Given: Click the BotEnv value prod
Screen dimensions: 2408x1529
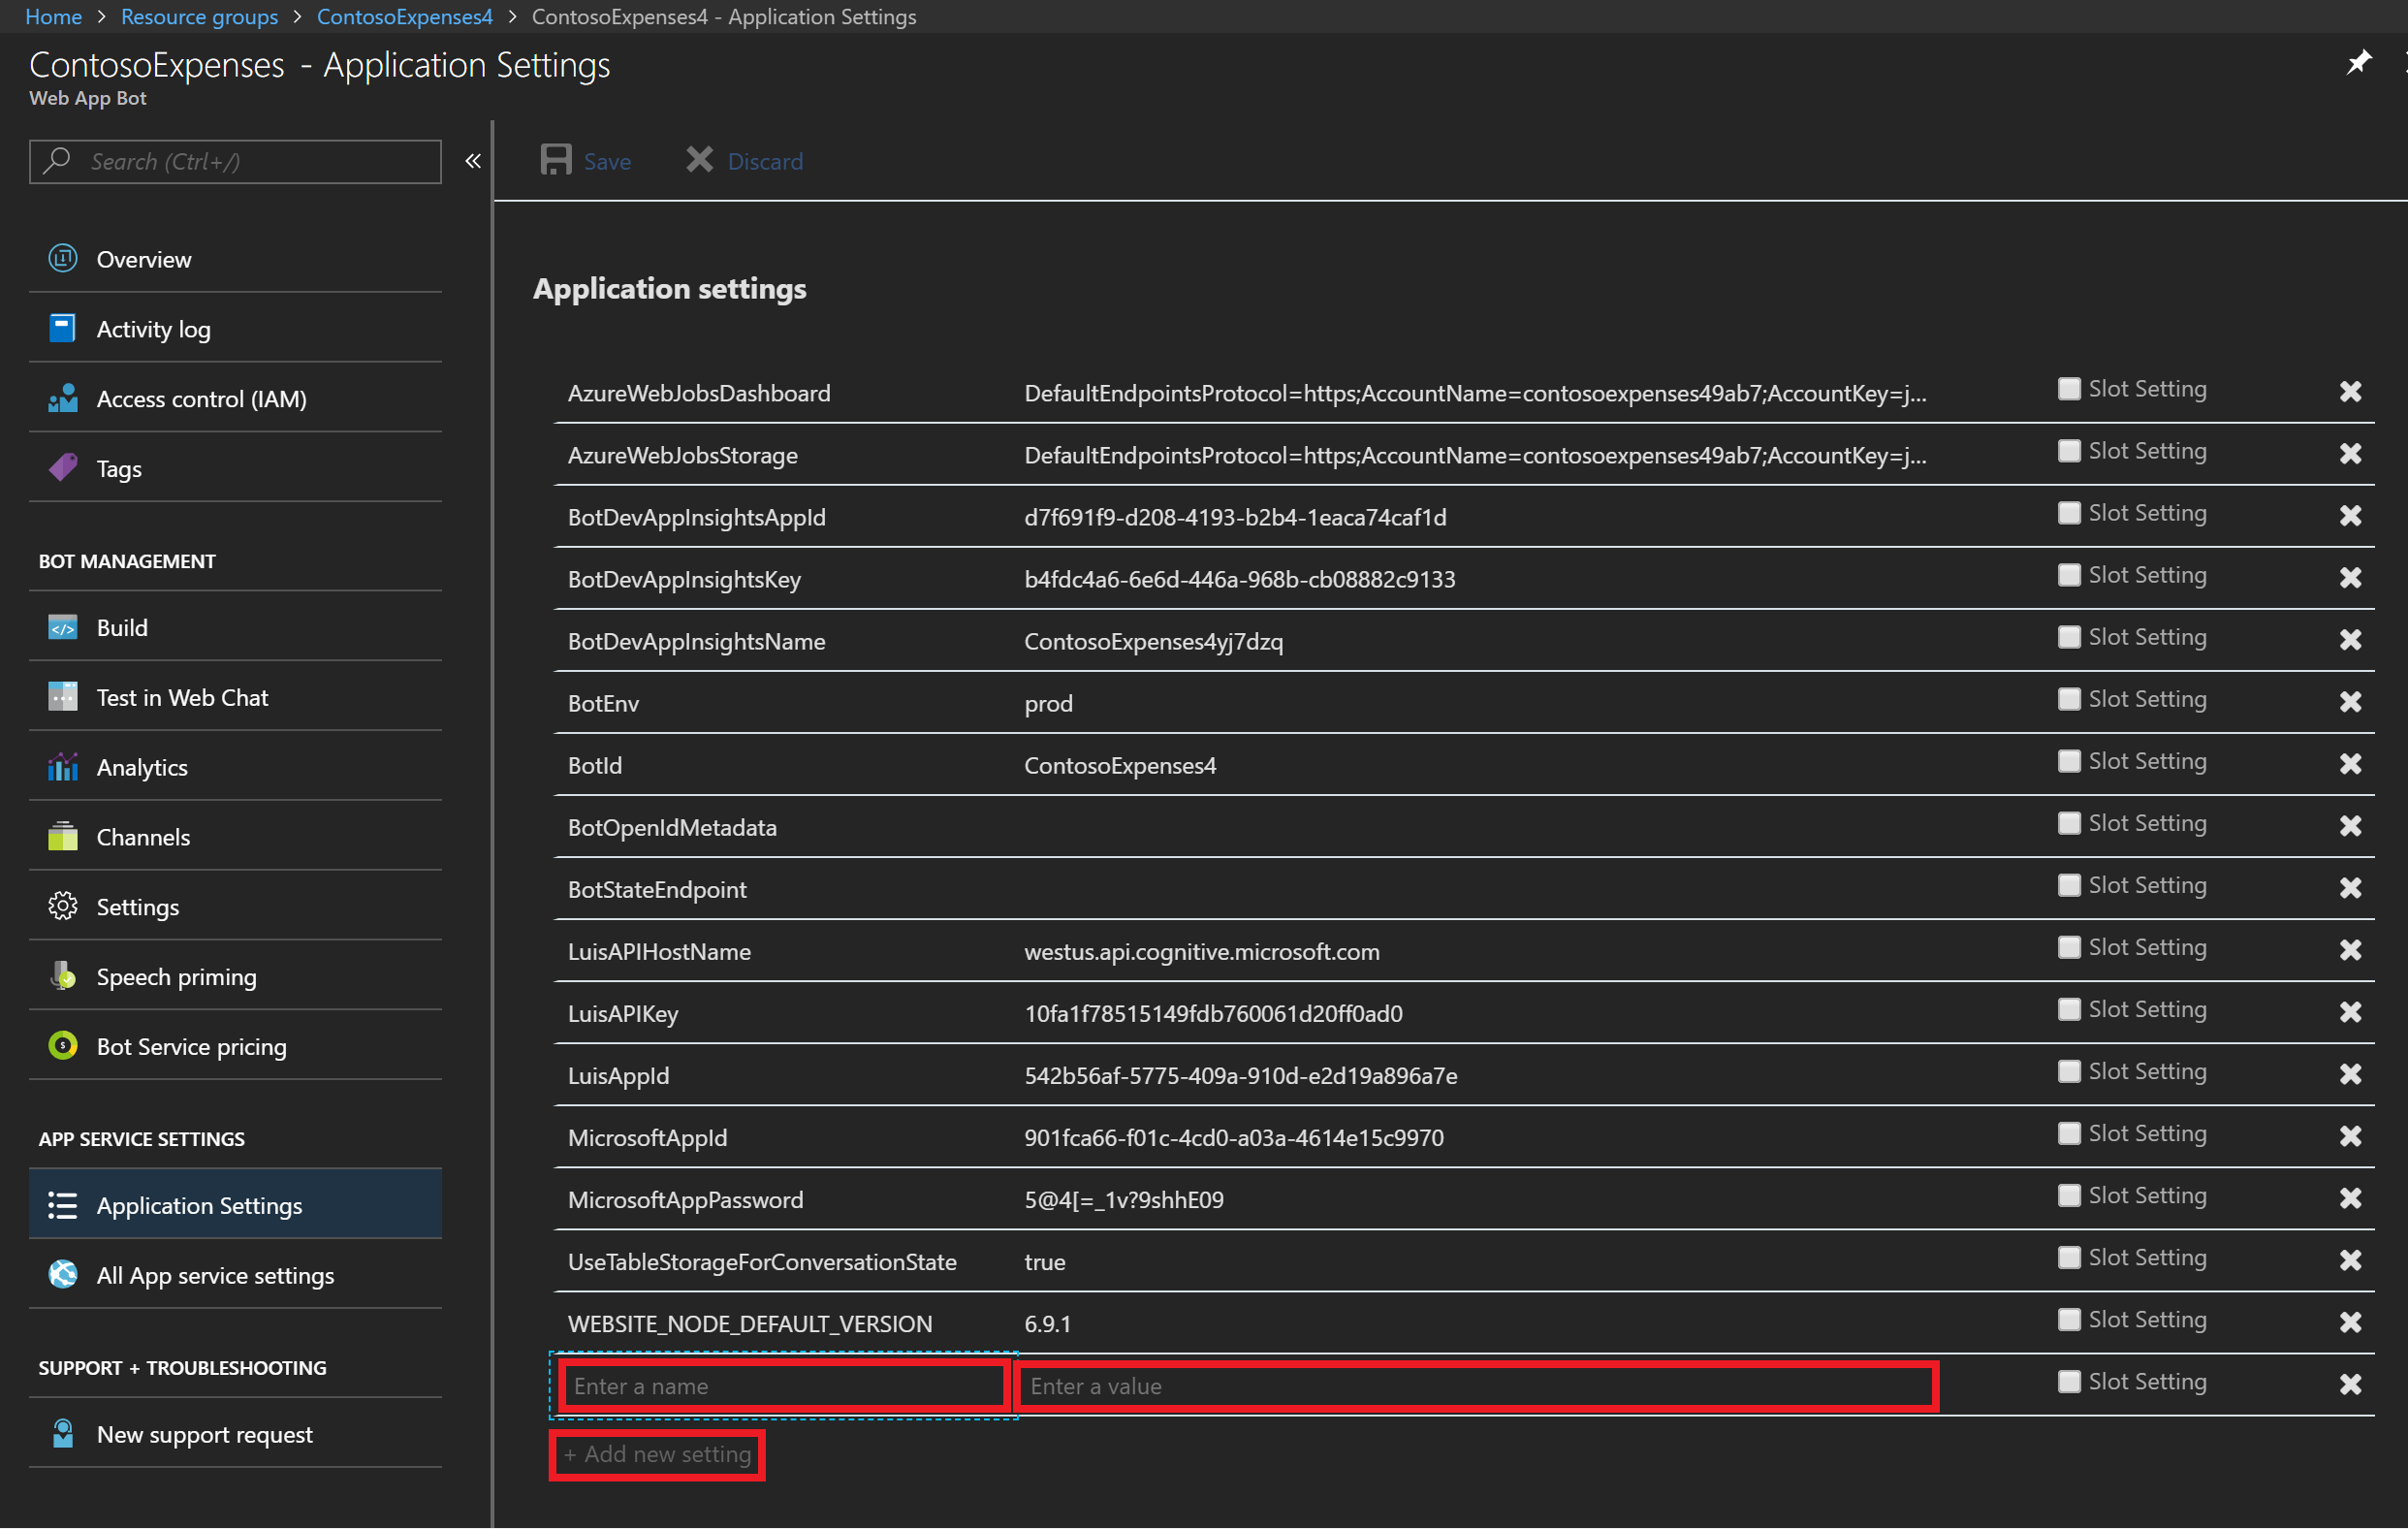Looking at the screenshot, I should click(x=1048, y=703).
